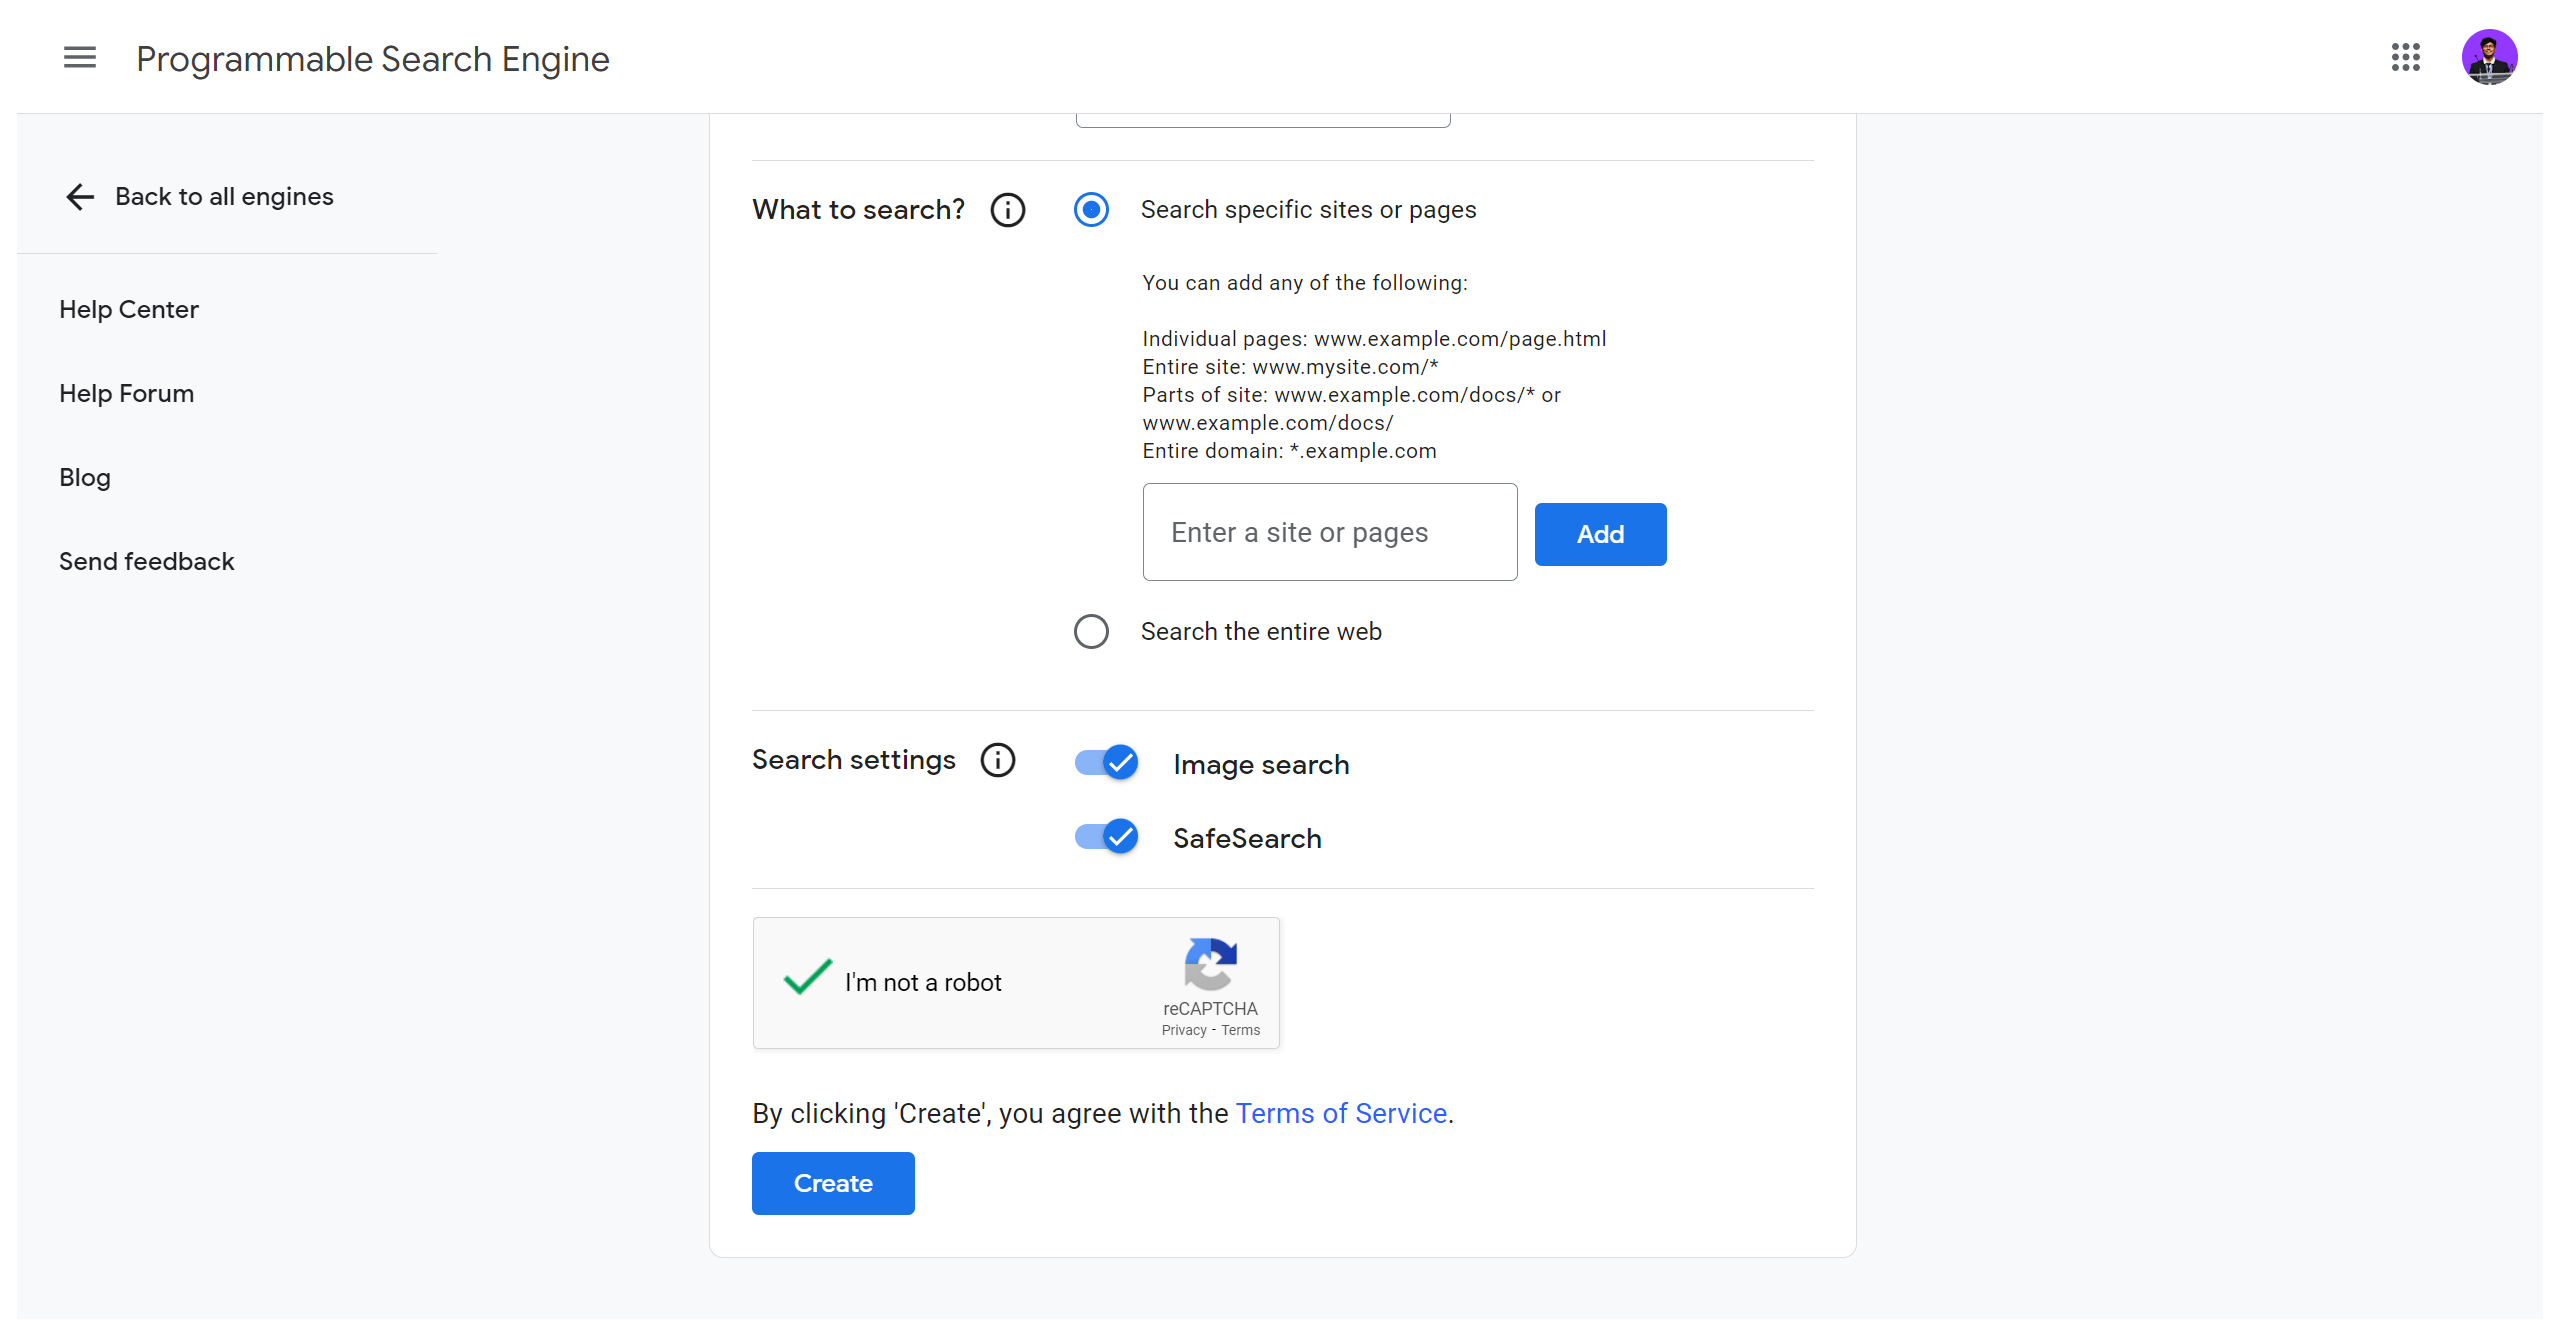Open the Help Center page
Viewport: 2560px width, 1324px height.
click(129, 309)
